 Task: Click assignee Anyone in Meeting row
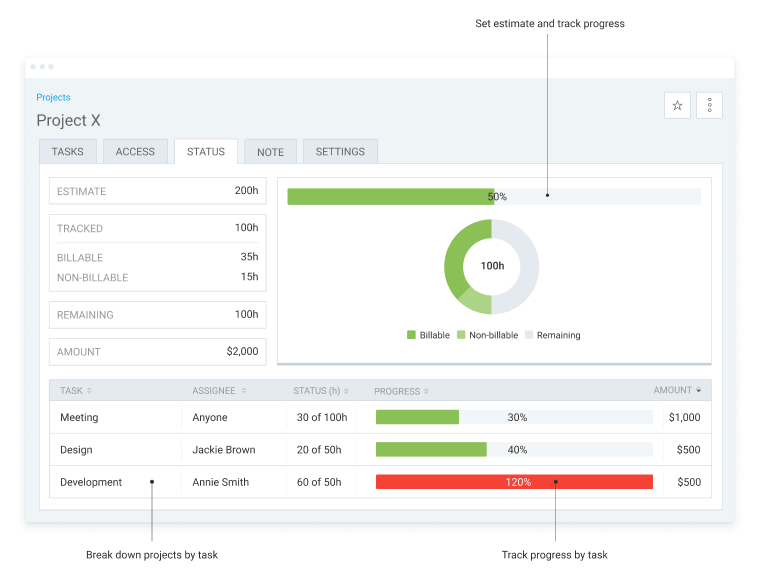tap(210, 417)
